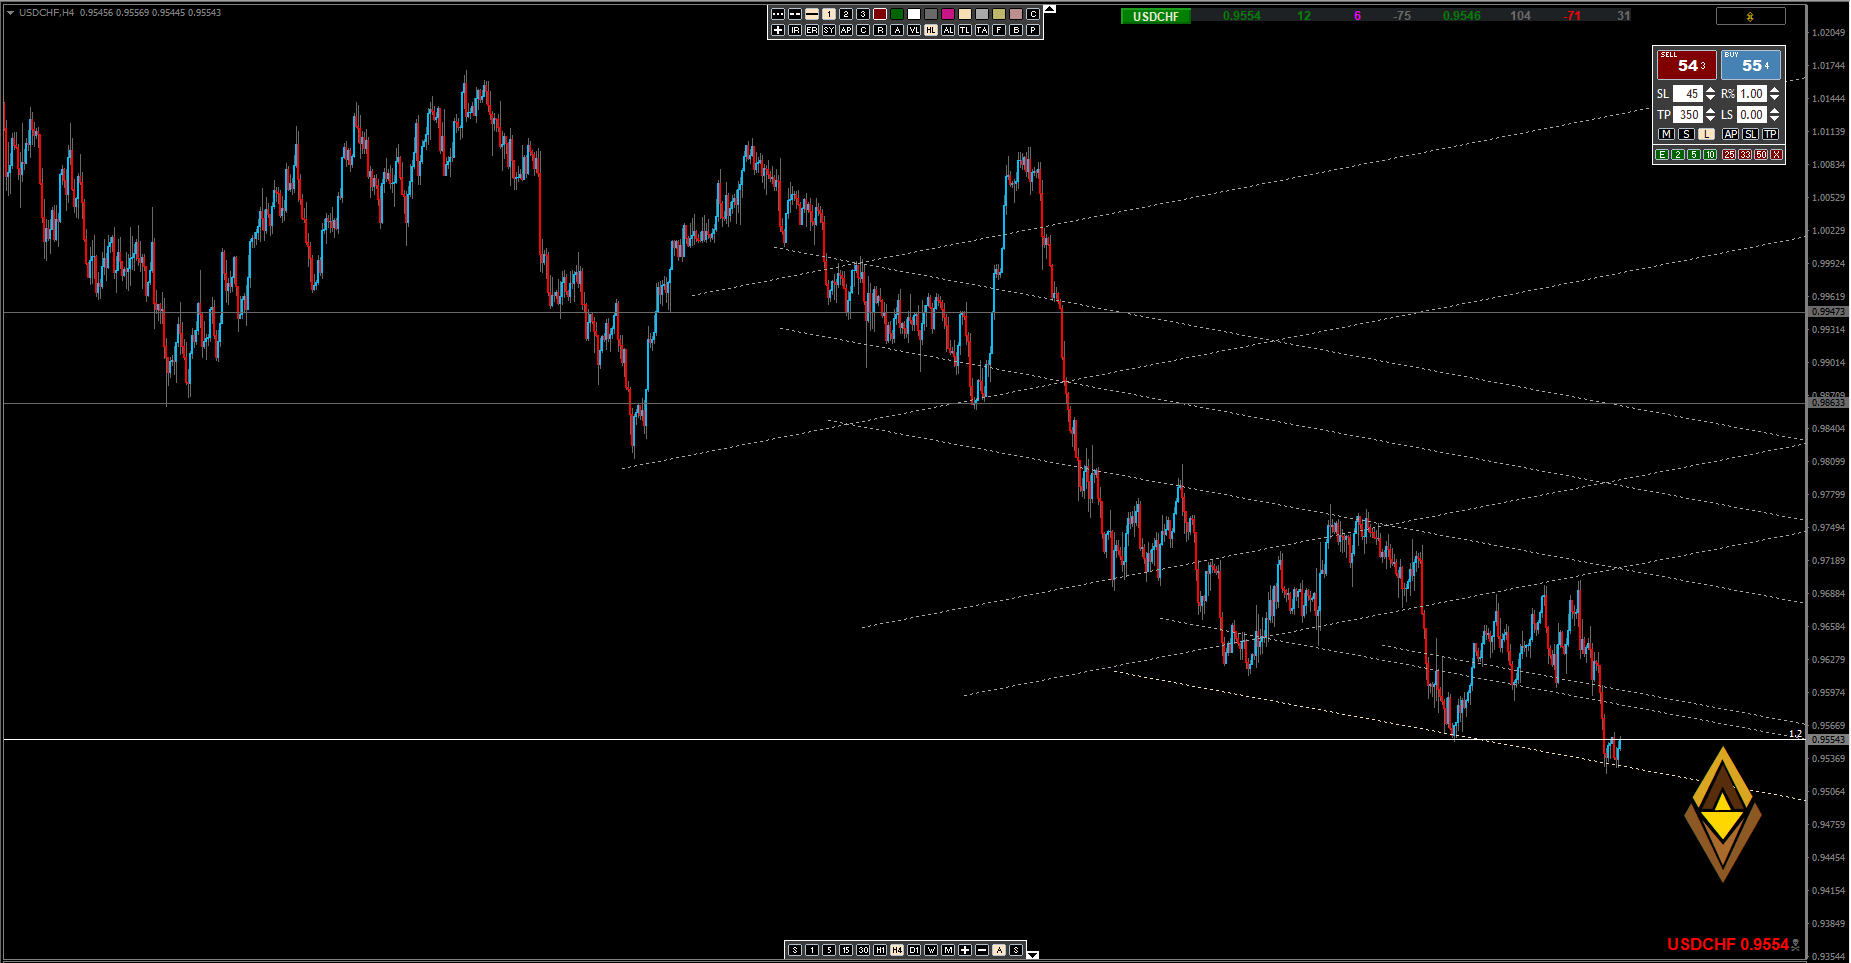1851x963 pixels.
Task: Select the HL horizontal line tool
Action: [931, 30]
